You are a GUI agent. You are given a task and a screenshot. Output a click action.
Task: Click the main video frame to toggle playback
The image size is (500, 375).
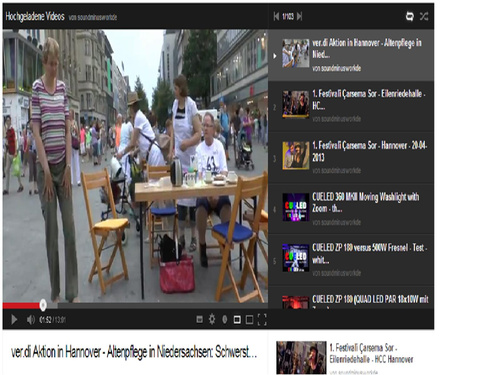135,166
